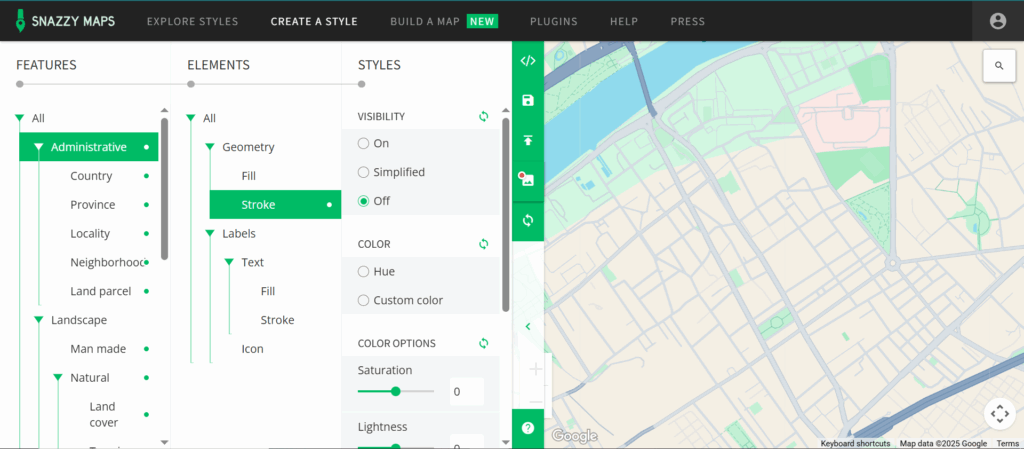
Task: Click the map camera pan control
Action: (x=999, y=414)
